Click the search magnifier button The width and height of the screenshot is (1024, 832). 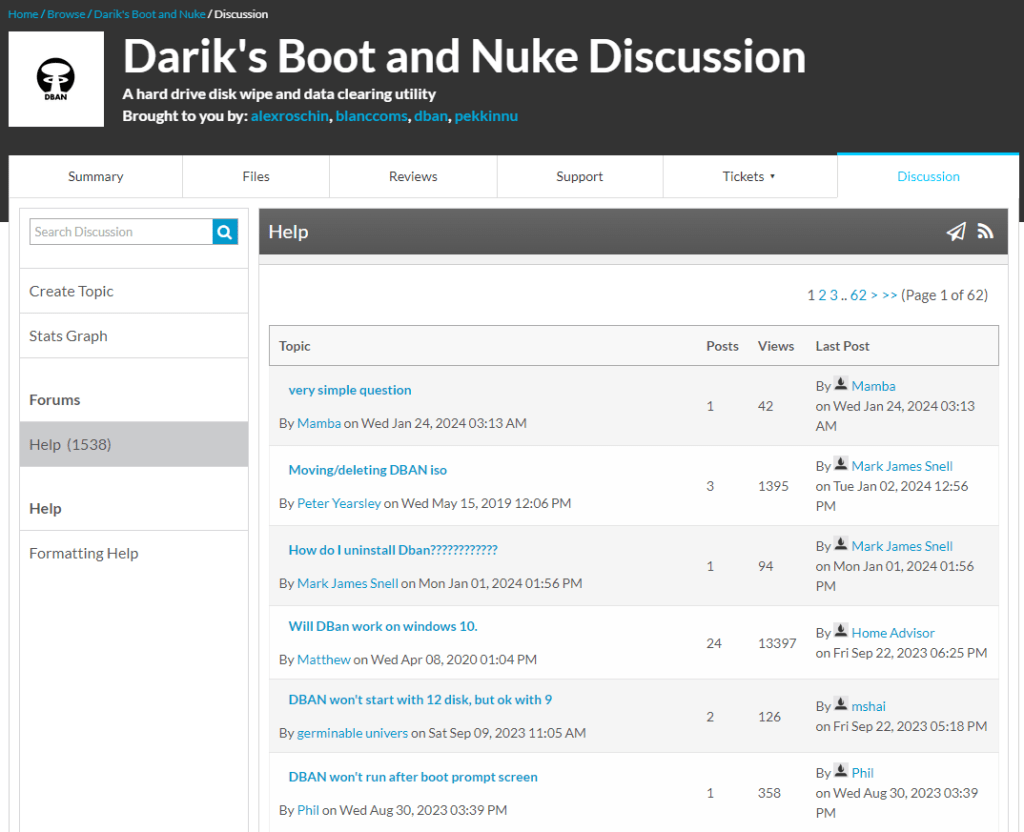pos(225,232)
